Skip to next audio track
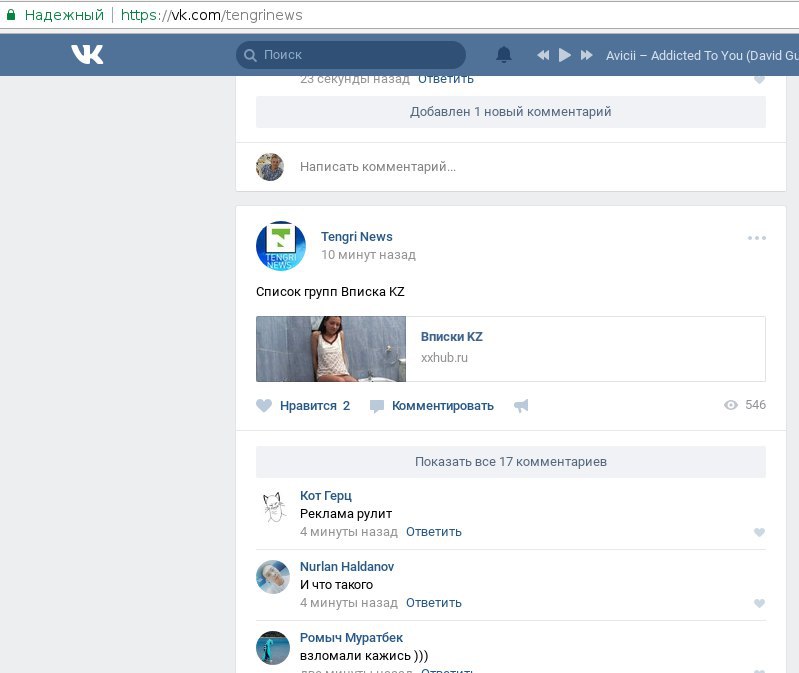 587,55
